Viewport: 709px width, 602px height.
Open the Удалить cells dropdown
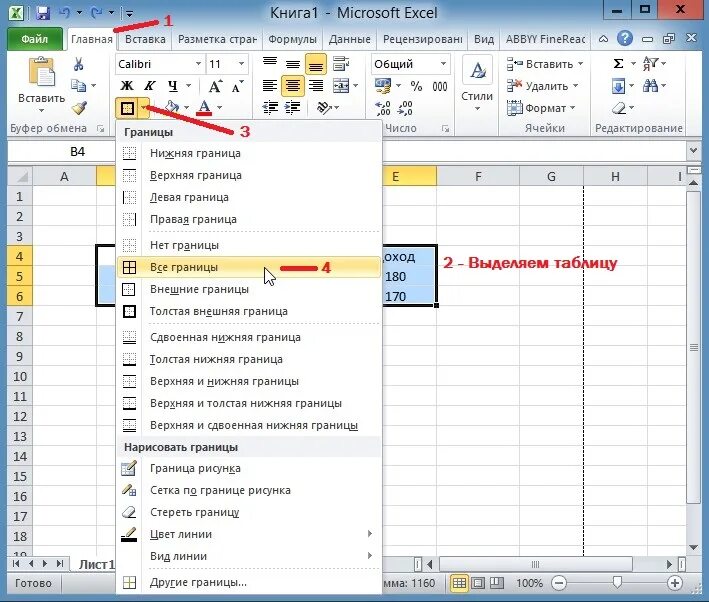(543, 85)
